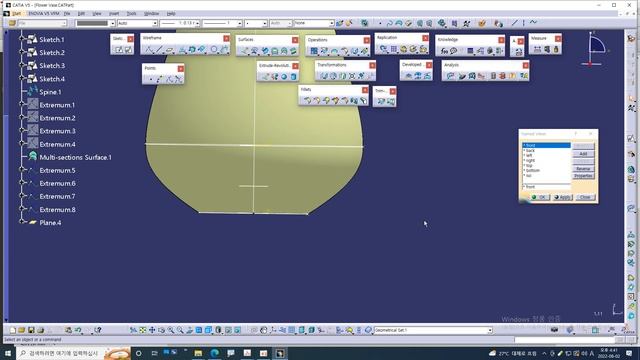Select the Line tool in Wireframe toolbar
The width and height of the screenshot is (640, 360).
click(x=160, y=50)
